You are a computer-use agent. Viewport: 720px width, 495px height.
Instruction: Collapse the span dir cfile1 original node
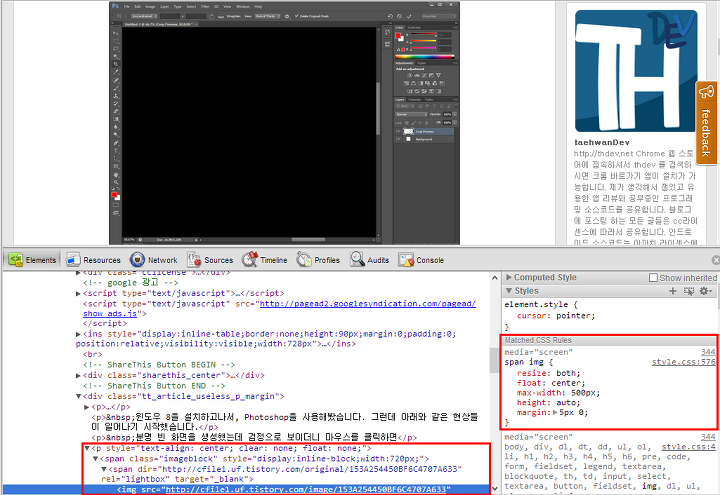104,469
